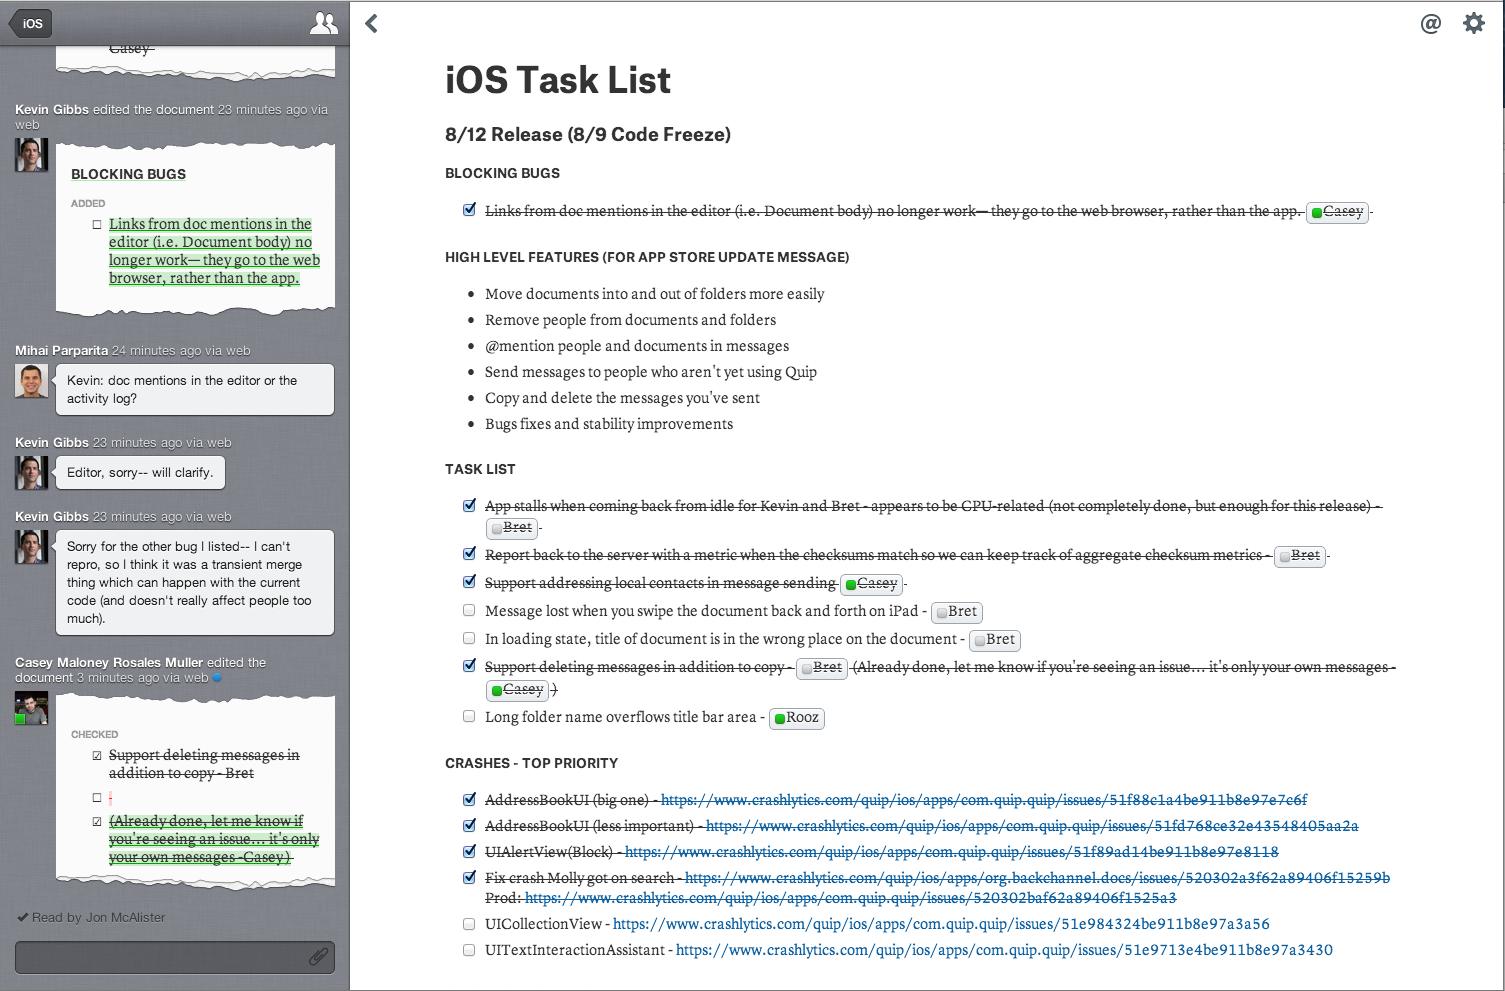Screen dimensions: 1505x991
Task: Click Casey Maloney Rosales Muller's avatar
Action: (x=31, y=708)
